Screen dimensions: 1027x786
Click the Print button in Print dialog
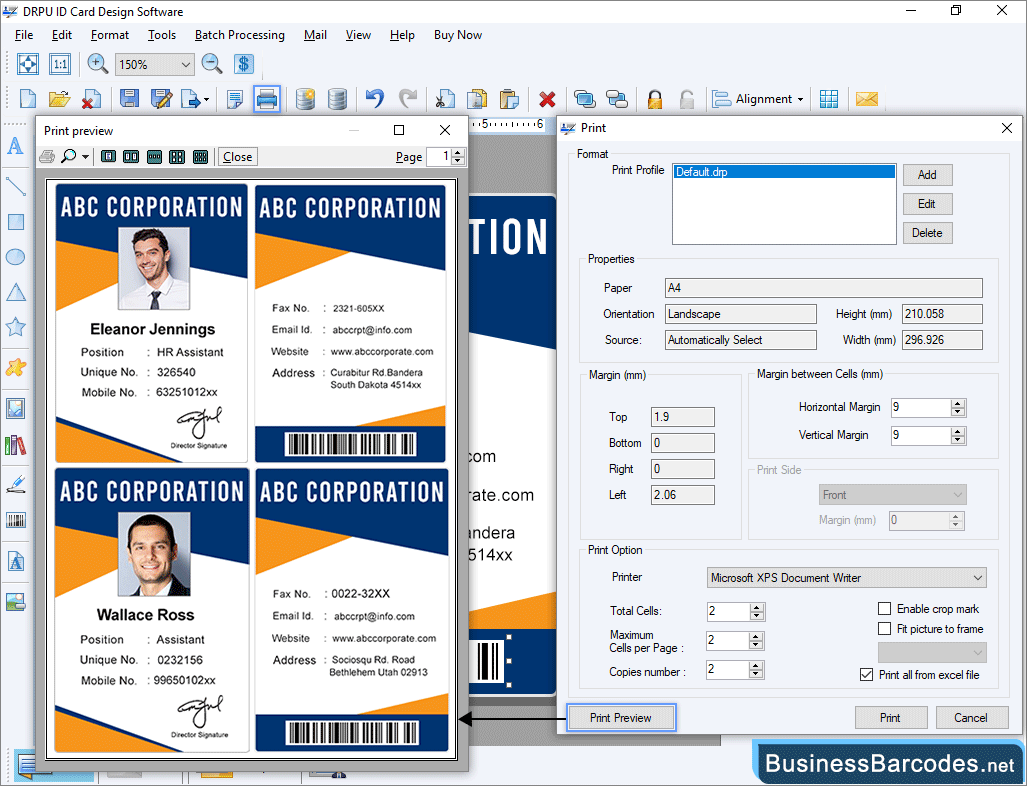(x=890, y=717)
